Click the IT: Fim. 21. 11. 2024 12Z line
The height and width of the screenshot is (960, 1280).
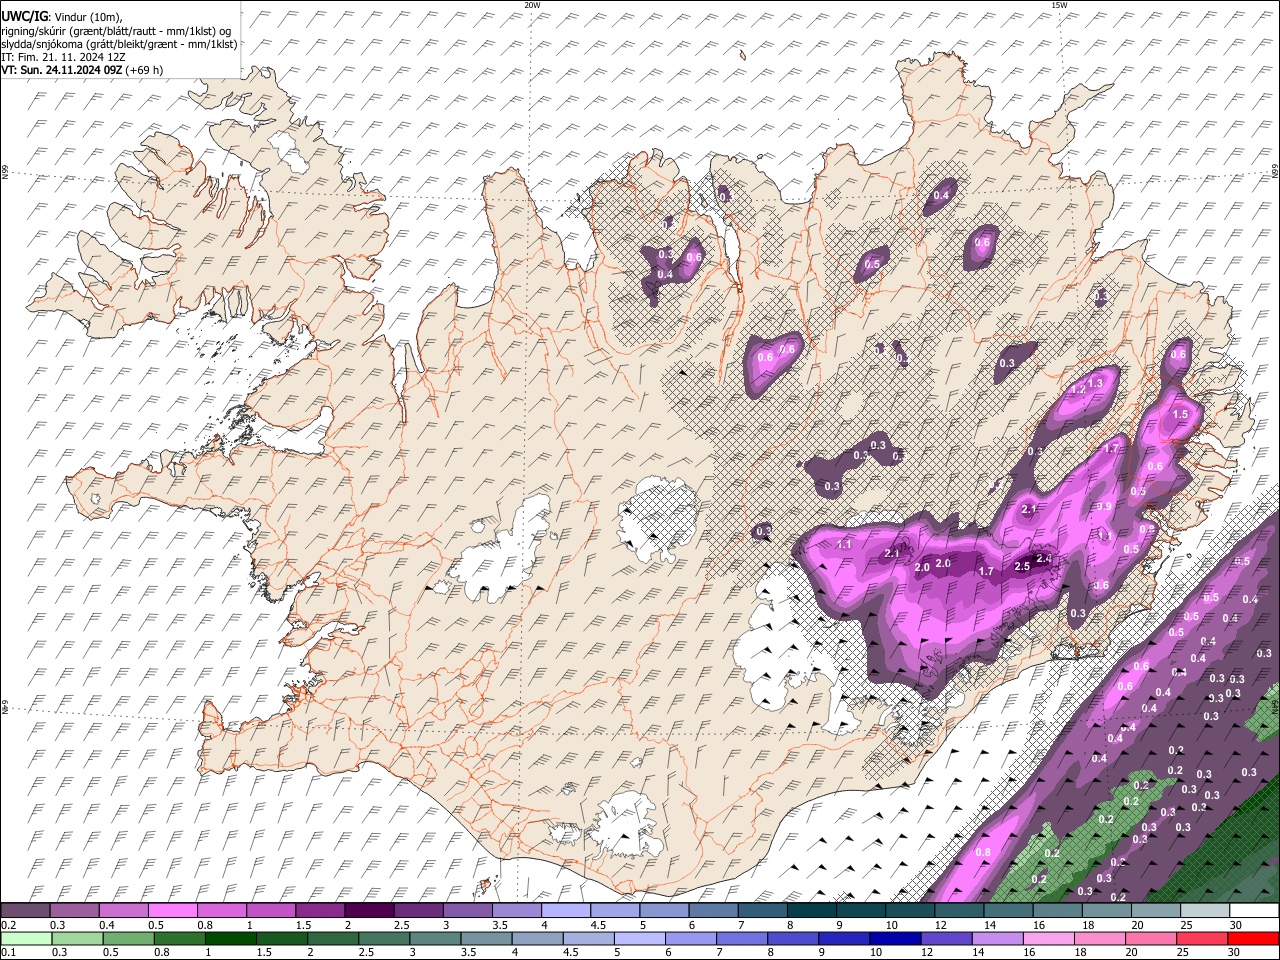point(63,57)
